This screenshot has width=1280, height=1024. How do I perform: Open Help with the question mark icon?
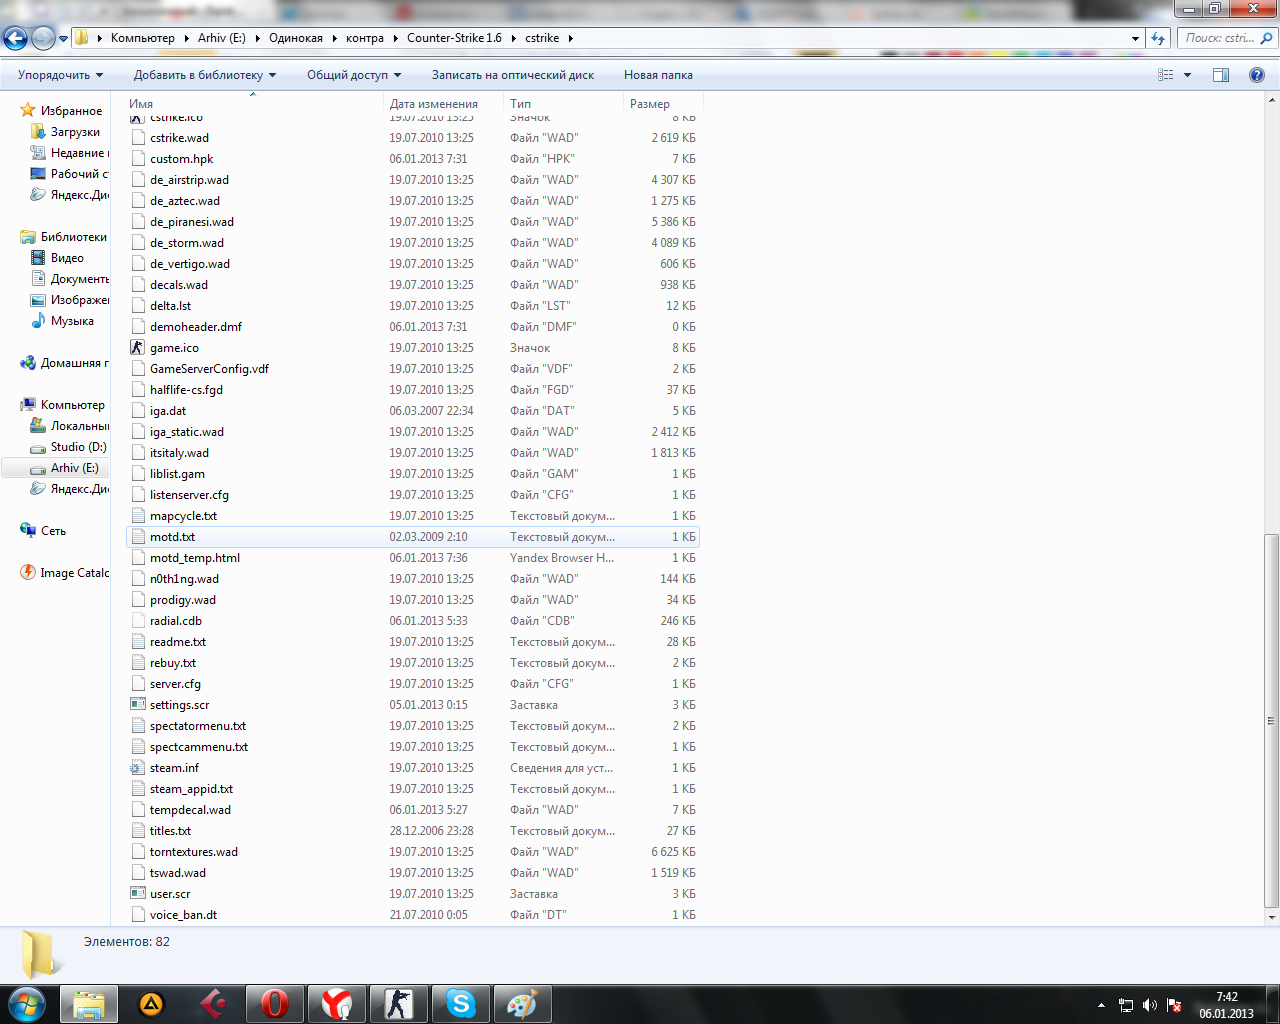[x=1257, y=75]
